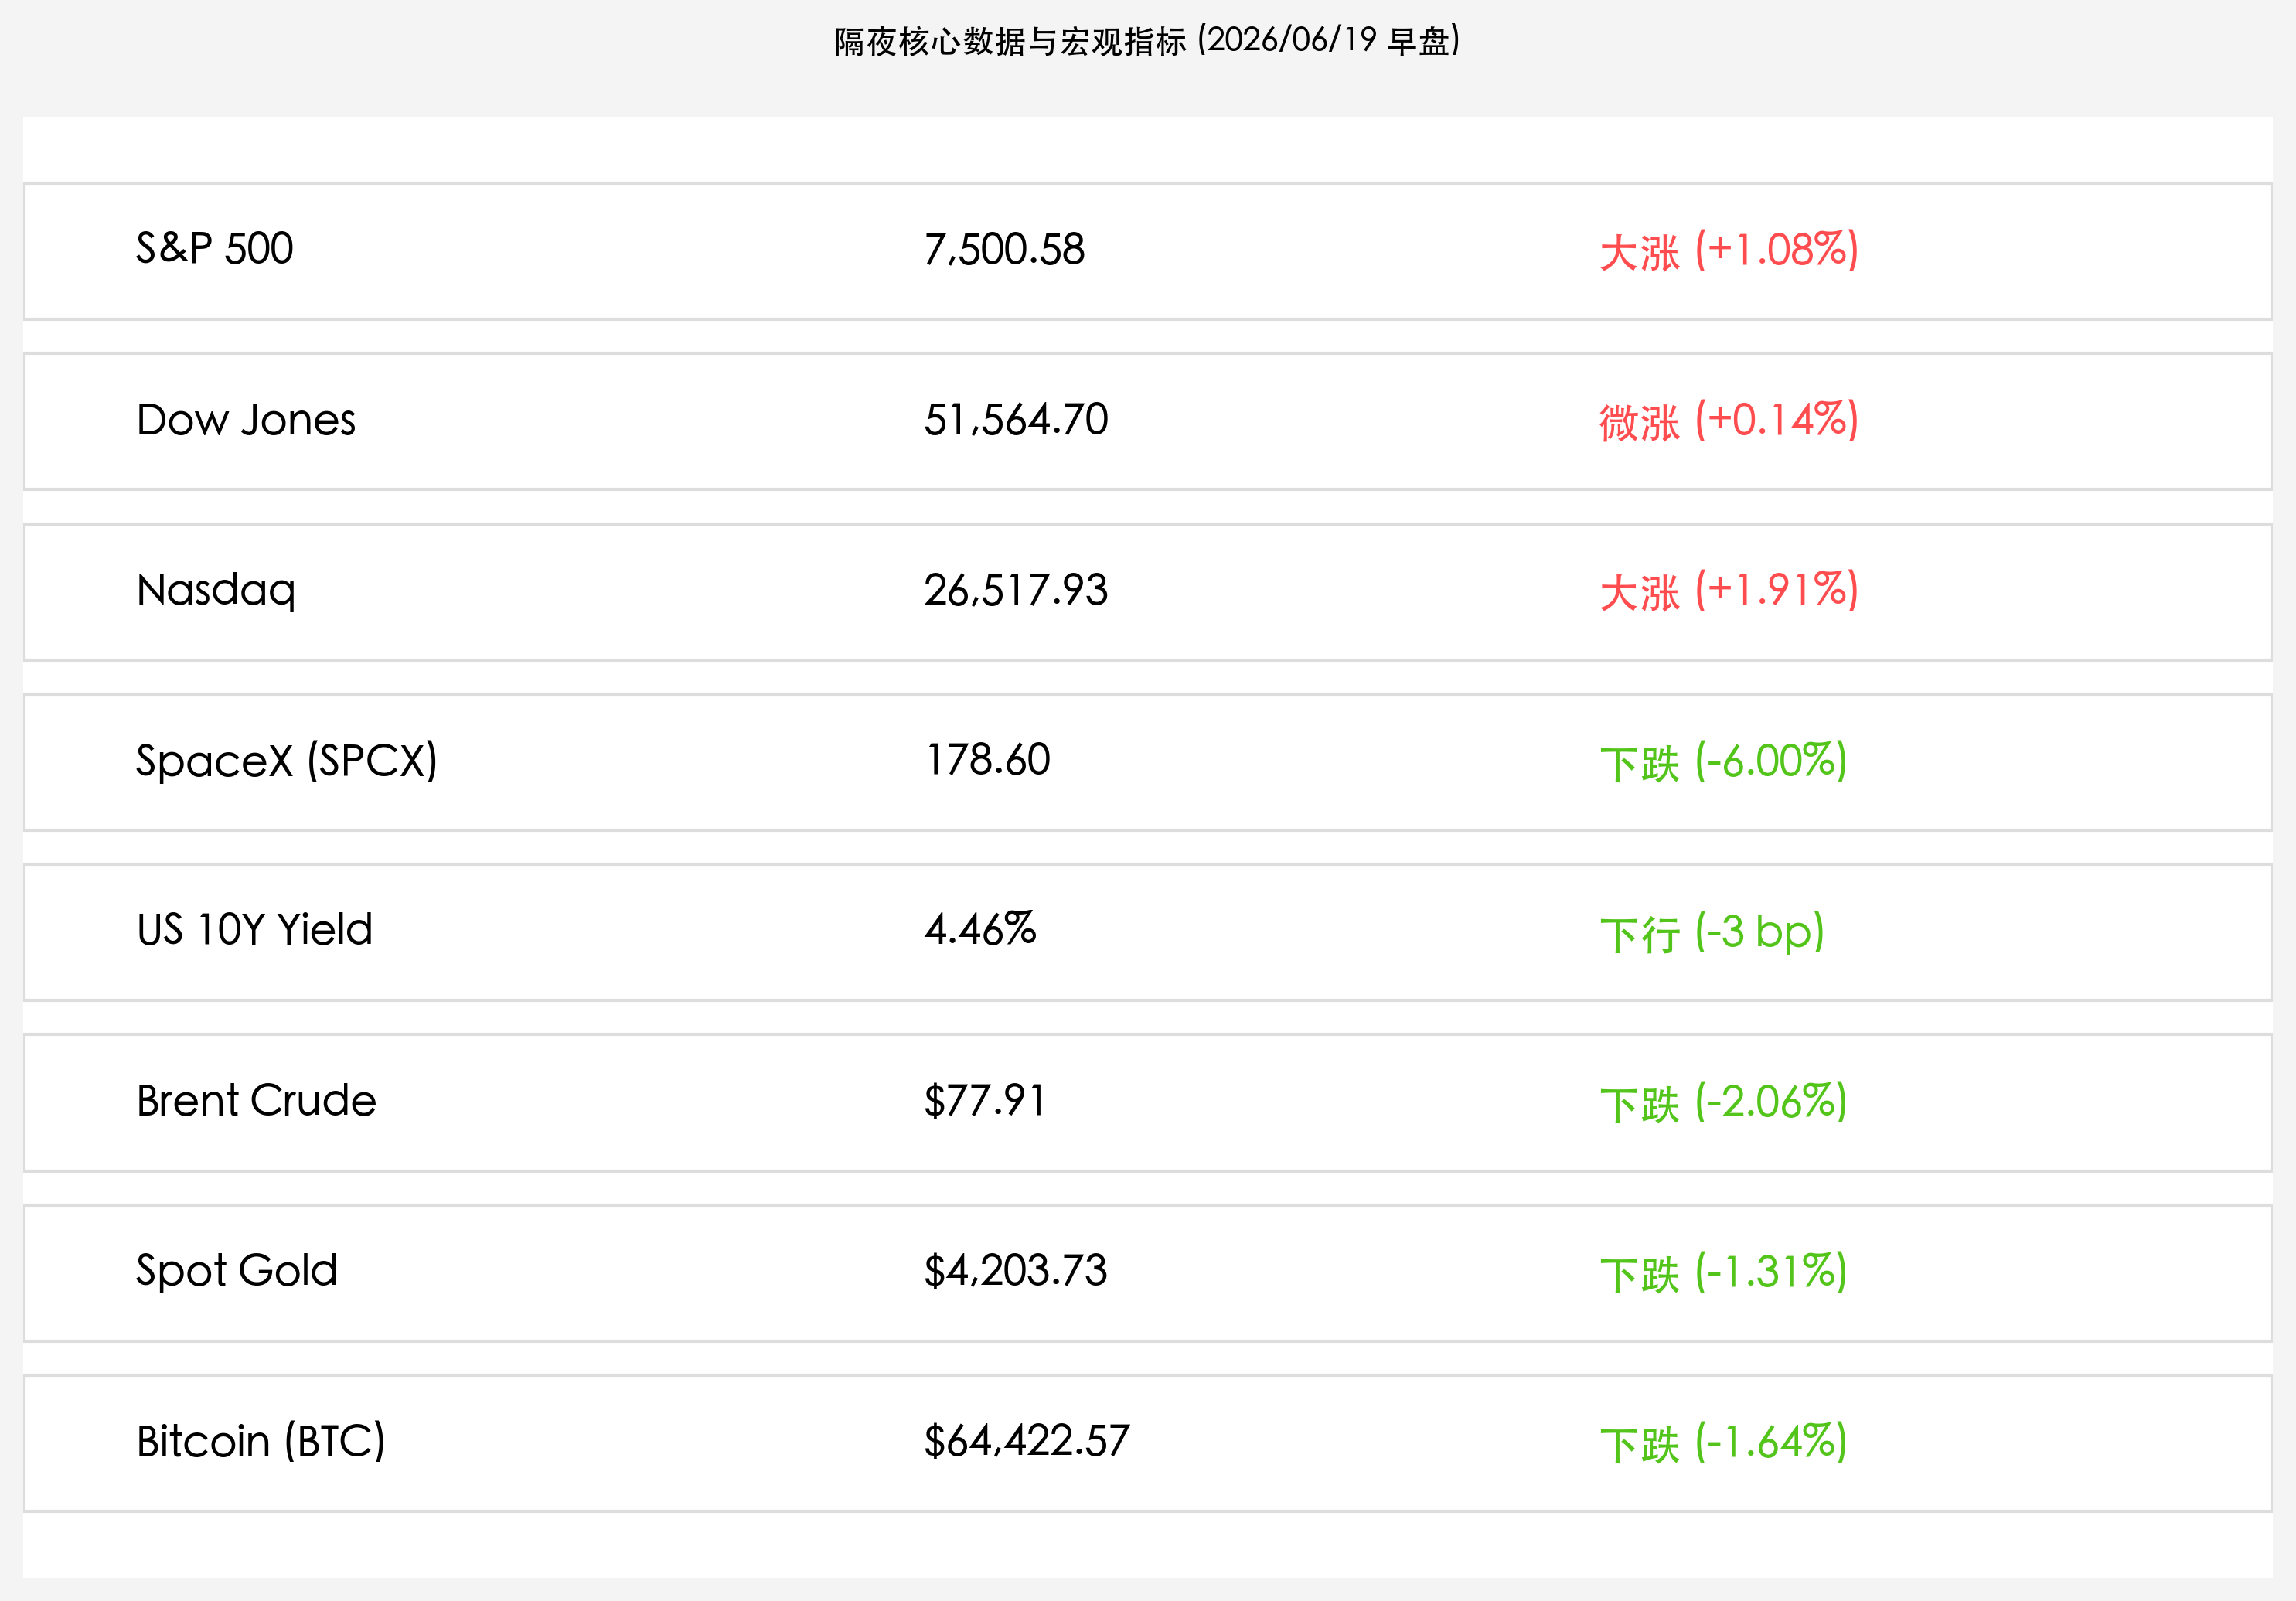
Task: Click the yield change -3 bp
Action: point(1712,933)
